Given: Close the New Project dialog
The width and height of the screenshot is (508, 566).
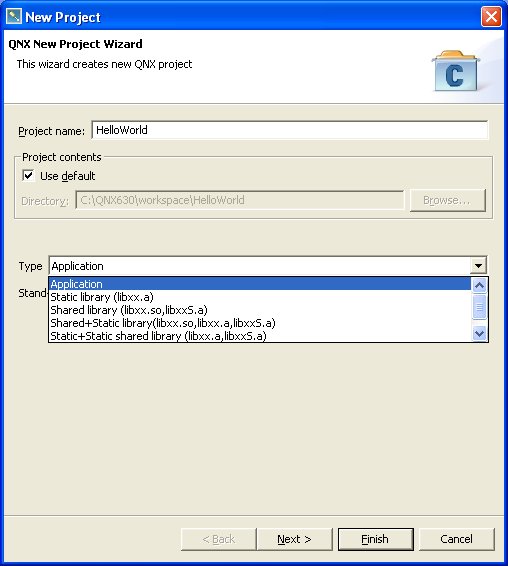Looking at the screenshot, I should 491,17.
